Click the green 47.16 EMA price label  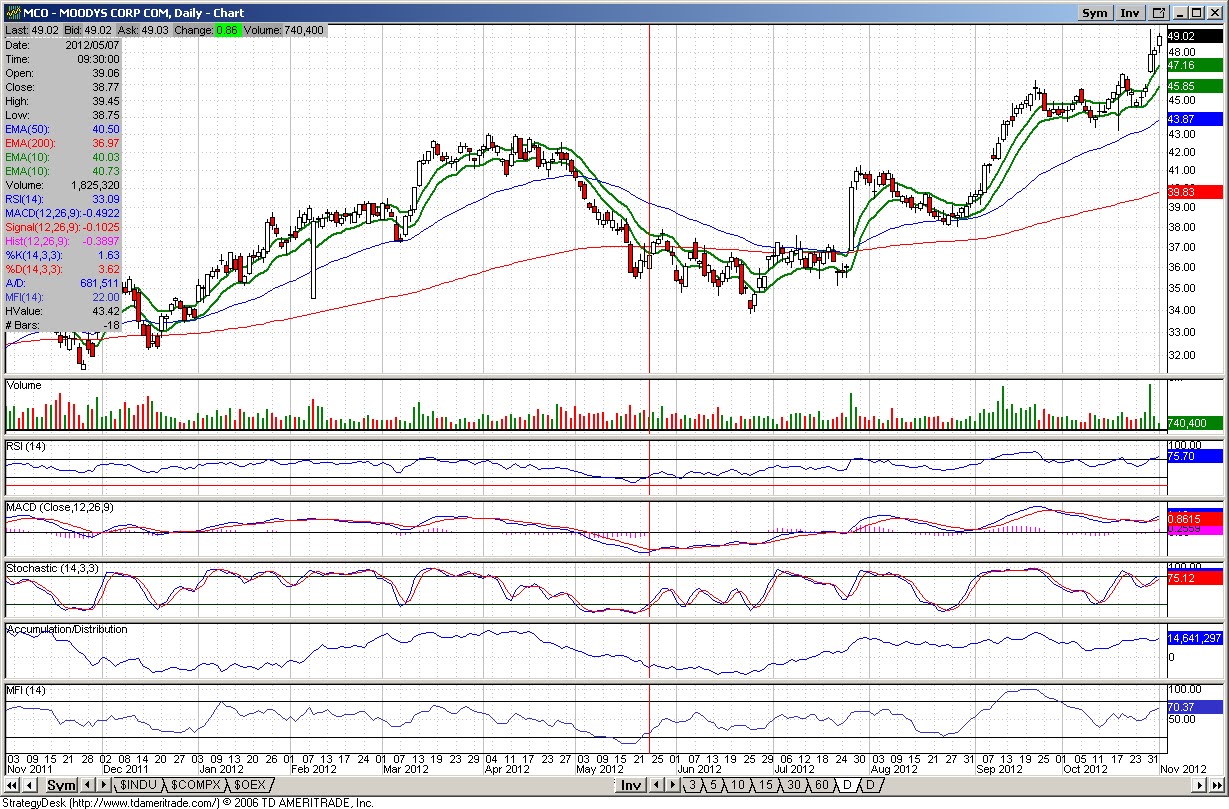pyautogui.click(x=1194, y=65)
